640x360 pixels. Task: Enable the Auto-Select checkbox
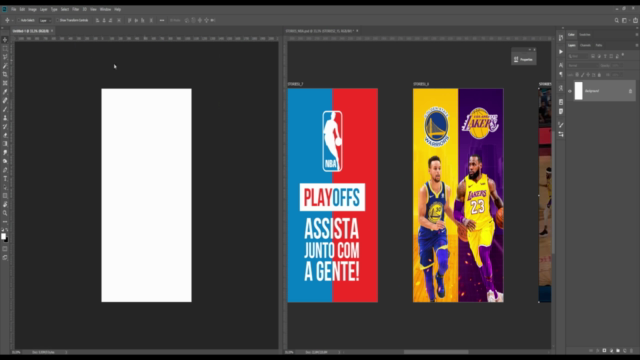19,20
